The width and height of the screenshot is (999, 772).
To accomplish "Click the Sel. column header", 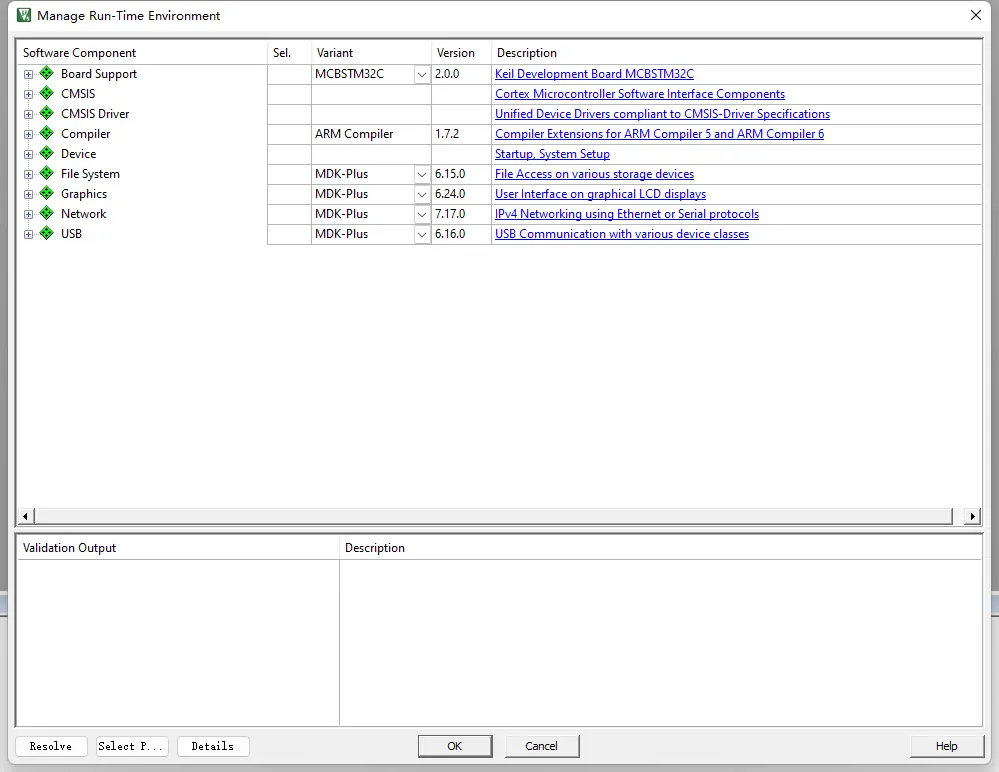I will point(289,53).
